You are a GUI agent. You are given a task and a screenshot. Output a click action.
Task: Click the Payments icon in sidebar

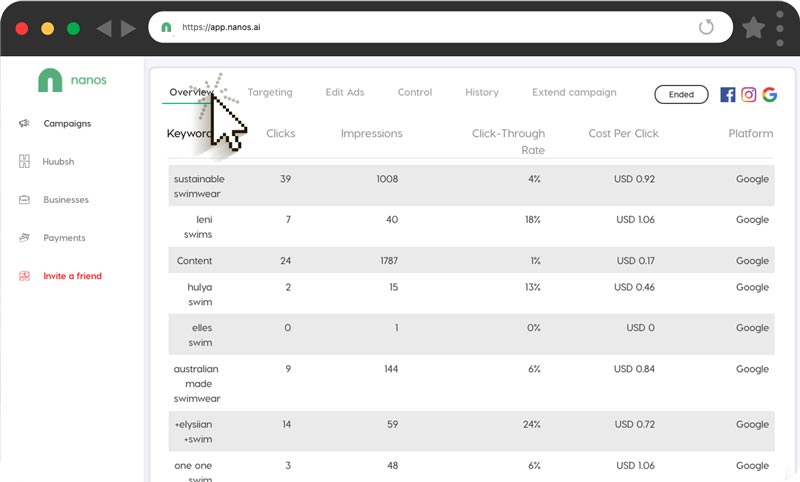24,238
